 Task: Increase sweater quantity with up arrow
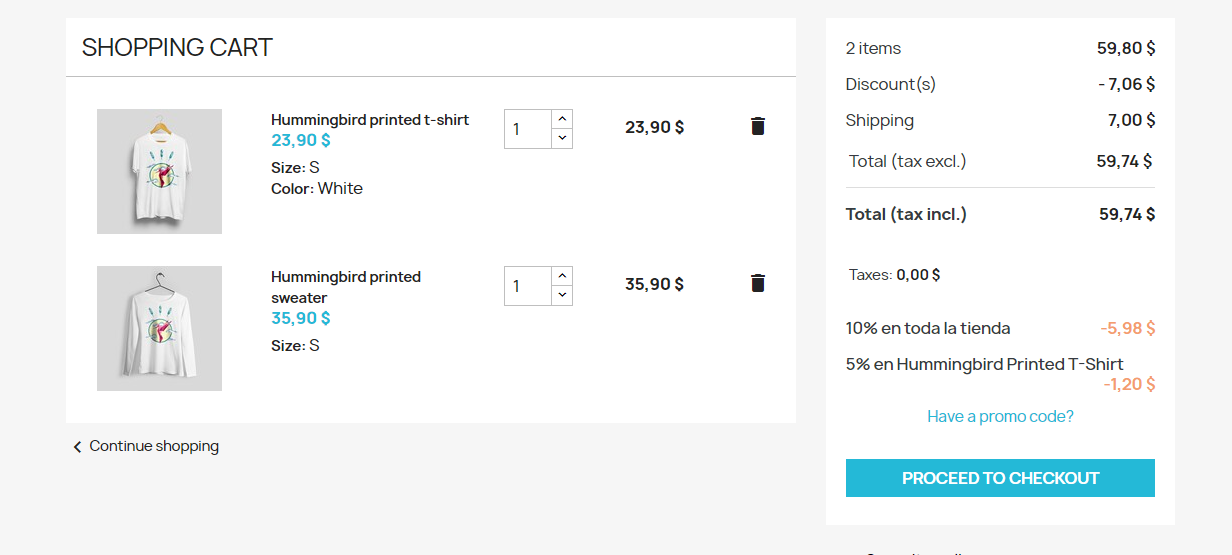point(562,276)
